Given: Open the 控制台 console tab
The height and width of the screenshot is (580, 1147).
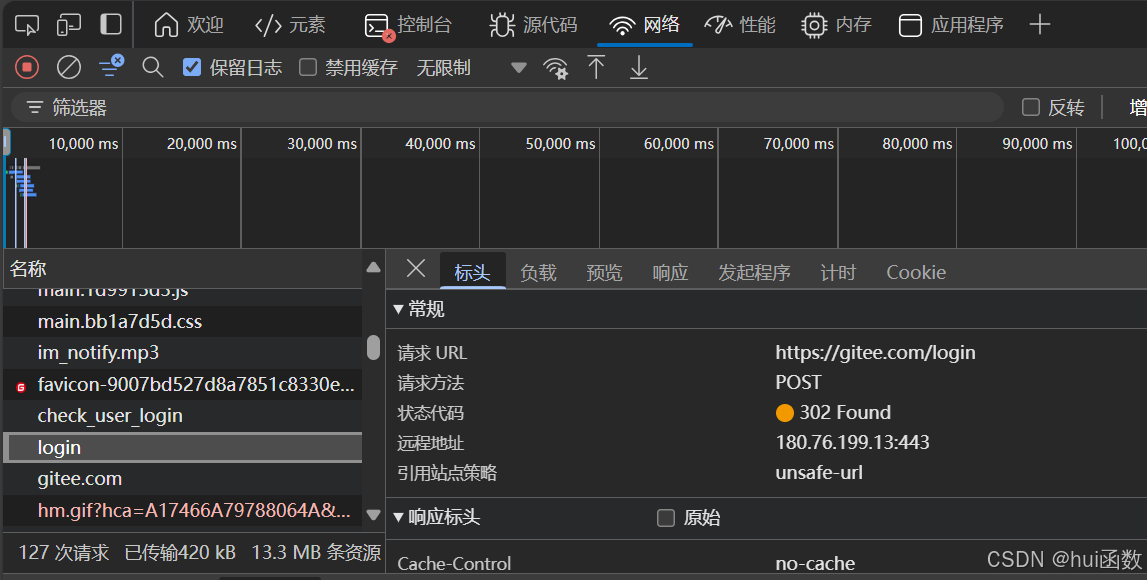Looking at the screenshot, I should [x=407, y=25].
